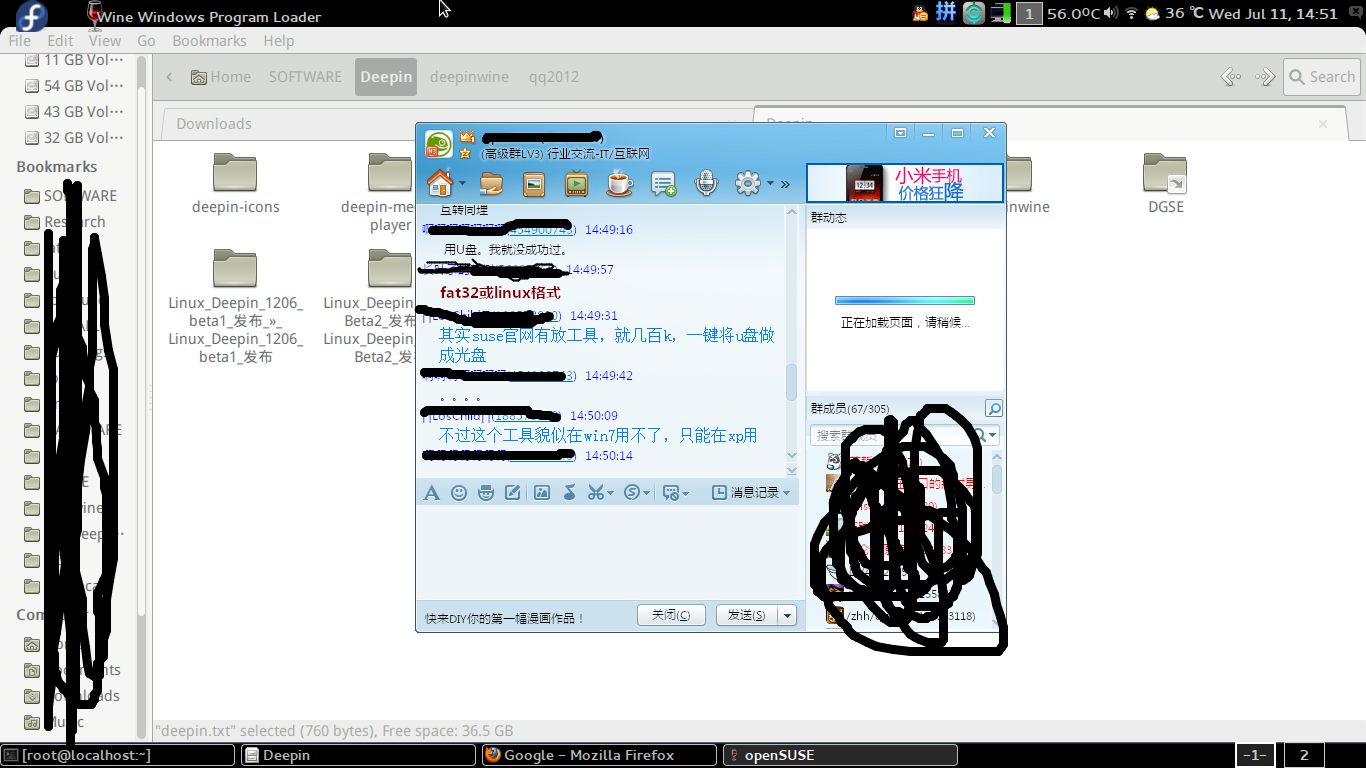The width and height of the screenshot is (1366, 768).
Task: Start group voice chat microphone icon
Action: coord(706,183)
